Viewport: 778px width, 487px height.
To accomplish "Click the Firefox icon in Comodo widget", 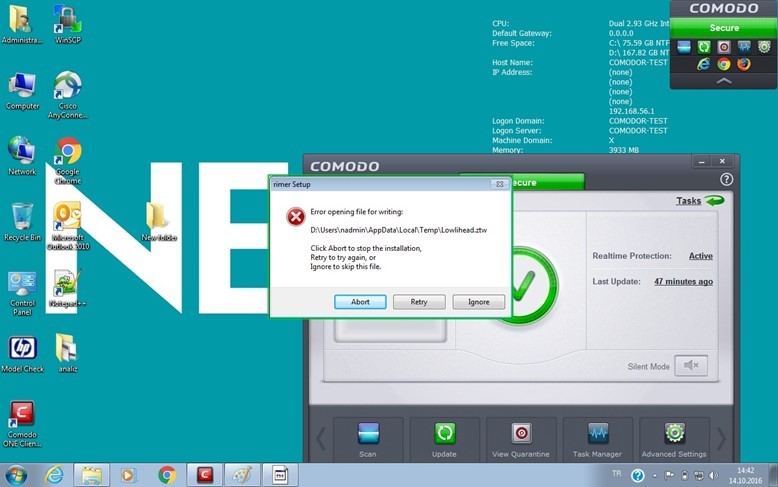I will tap(744, 64).
